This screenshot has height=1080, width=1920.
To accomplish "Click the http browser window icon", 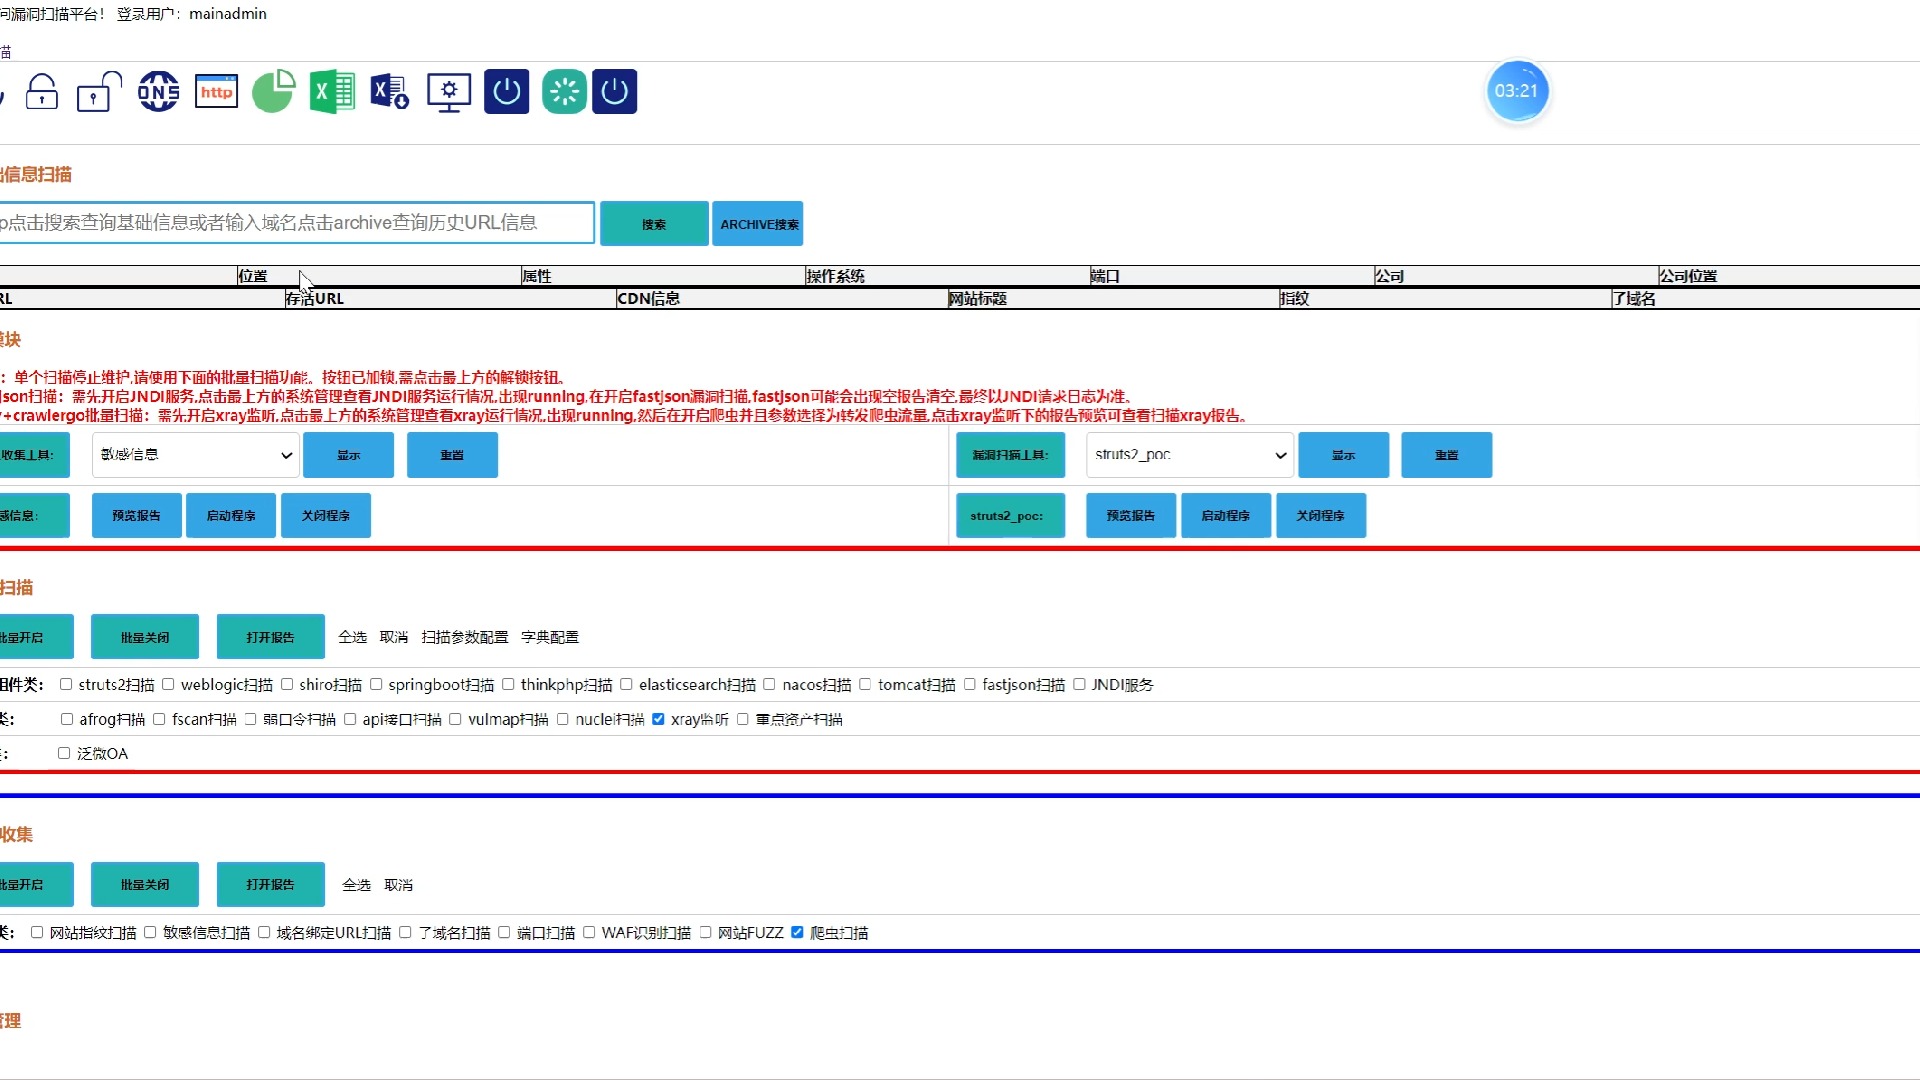I will click(x=216, y=92).
